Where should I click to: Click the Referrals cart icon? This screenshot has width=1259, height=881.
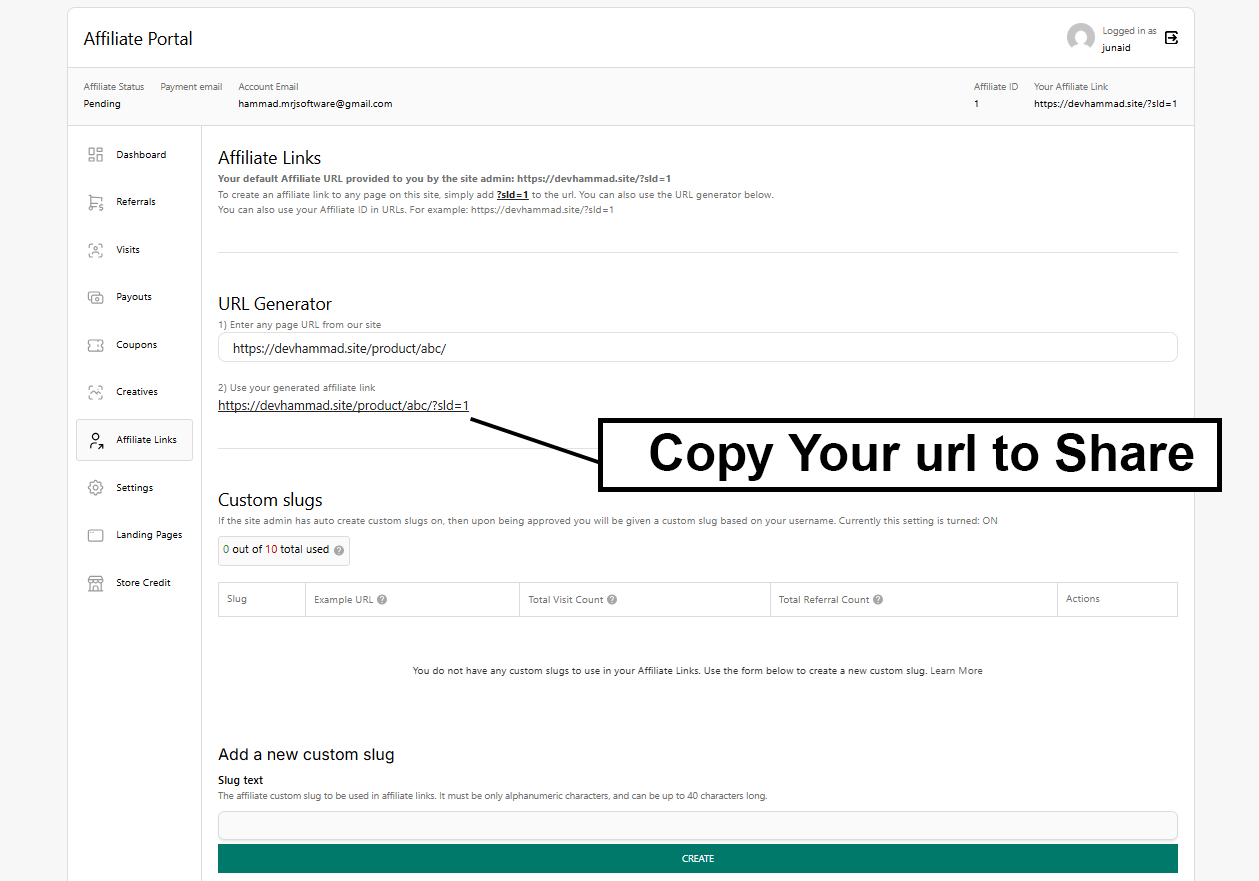(x=96, y=202)
